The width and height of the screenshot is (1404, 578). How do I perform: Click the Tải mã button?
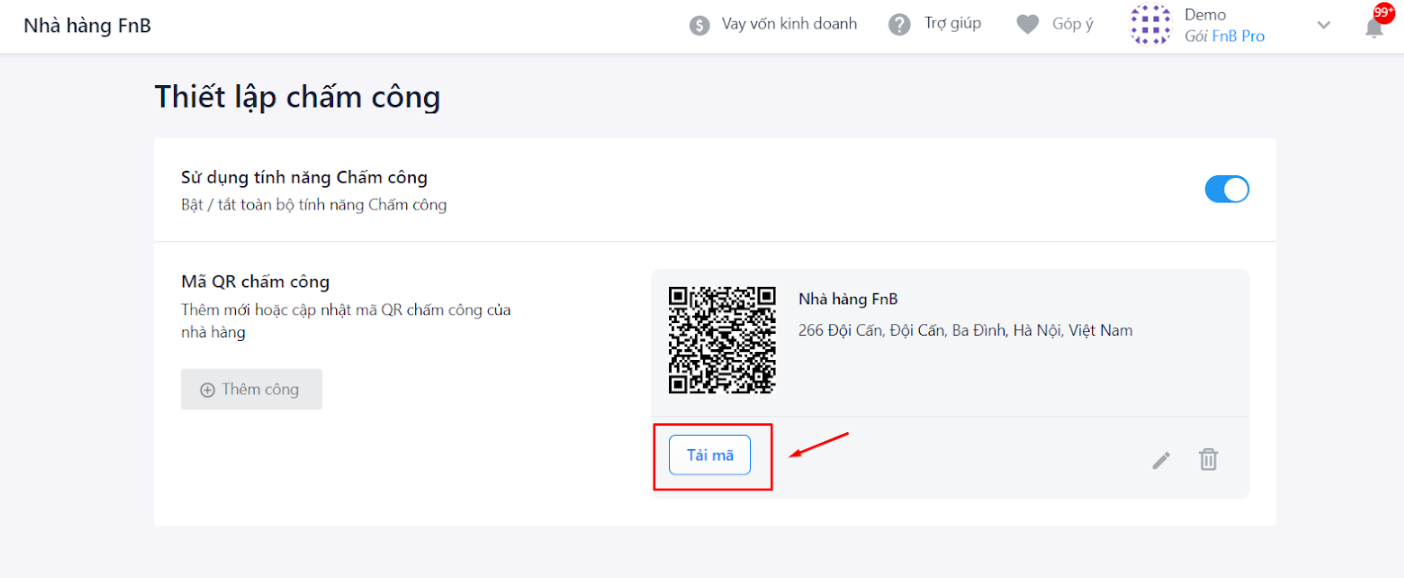[710, 455]
